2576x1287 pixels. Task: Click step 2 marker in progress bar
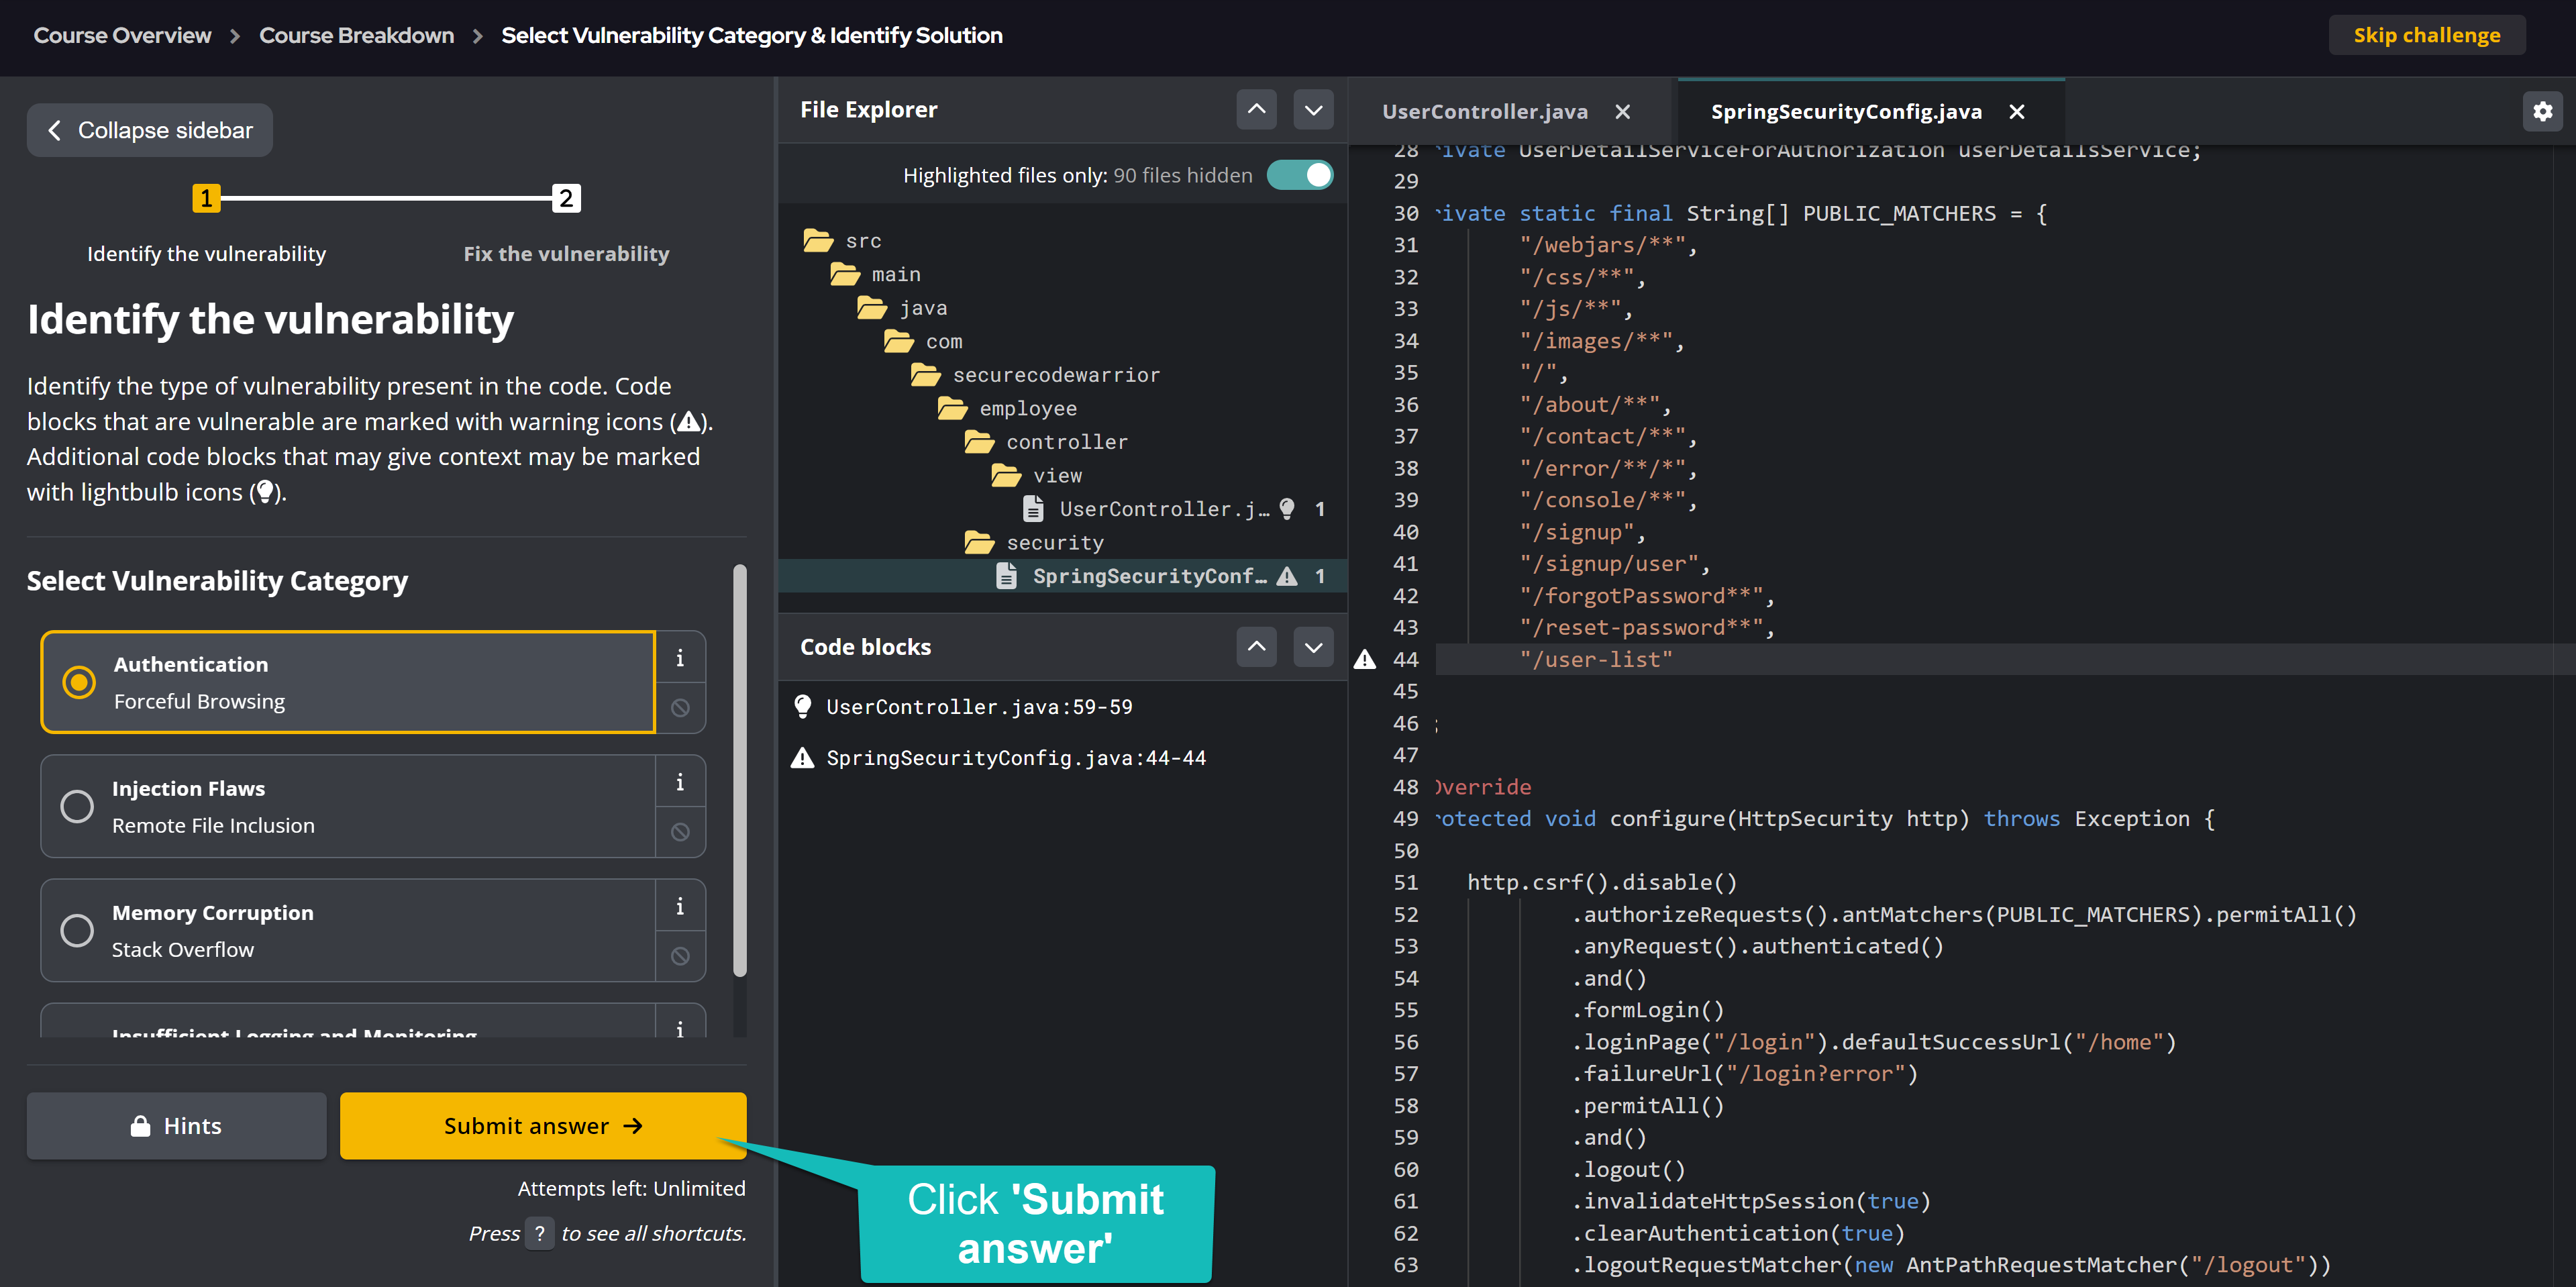point(566,198)
